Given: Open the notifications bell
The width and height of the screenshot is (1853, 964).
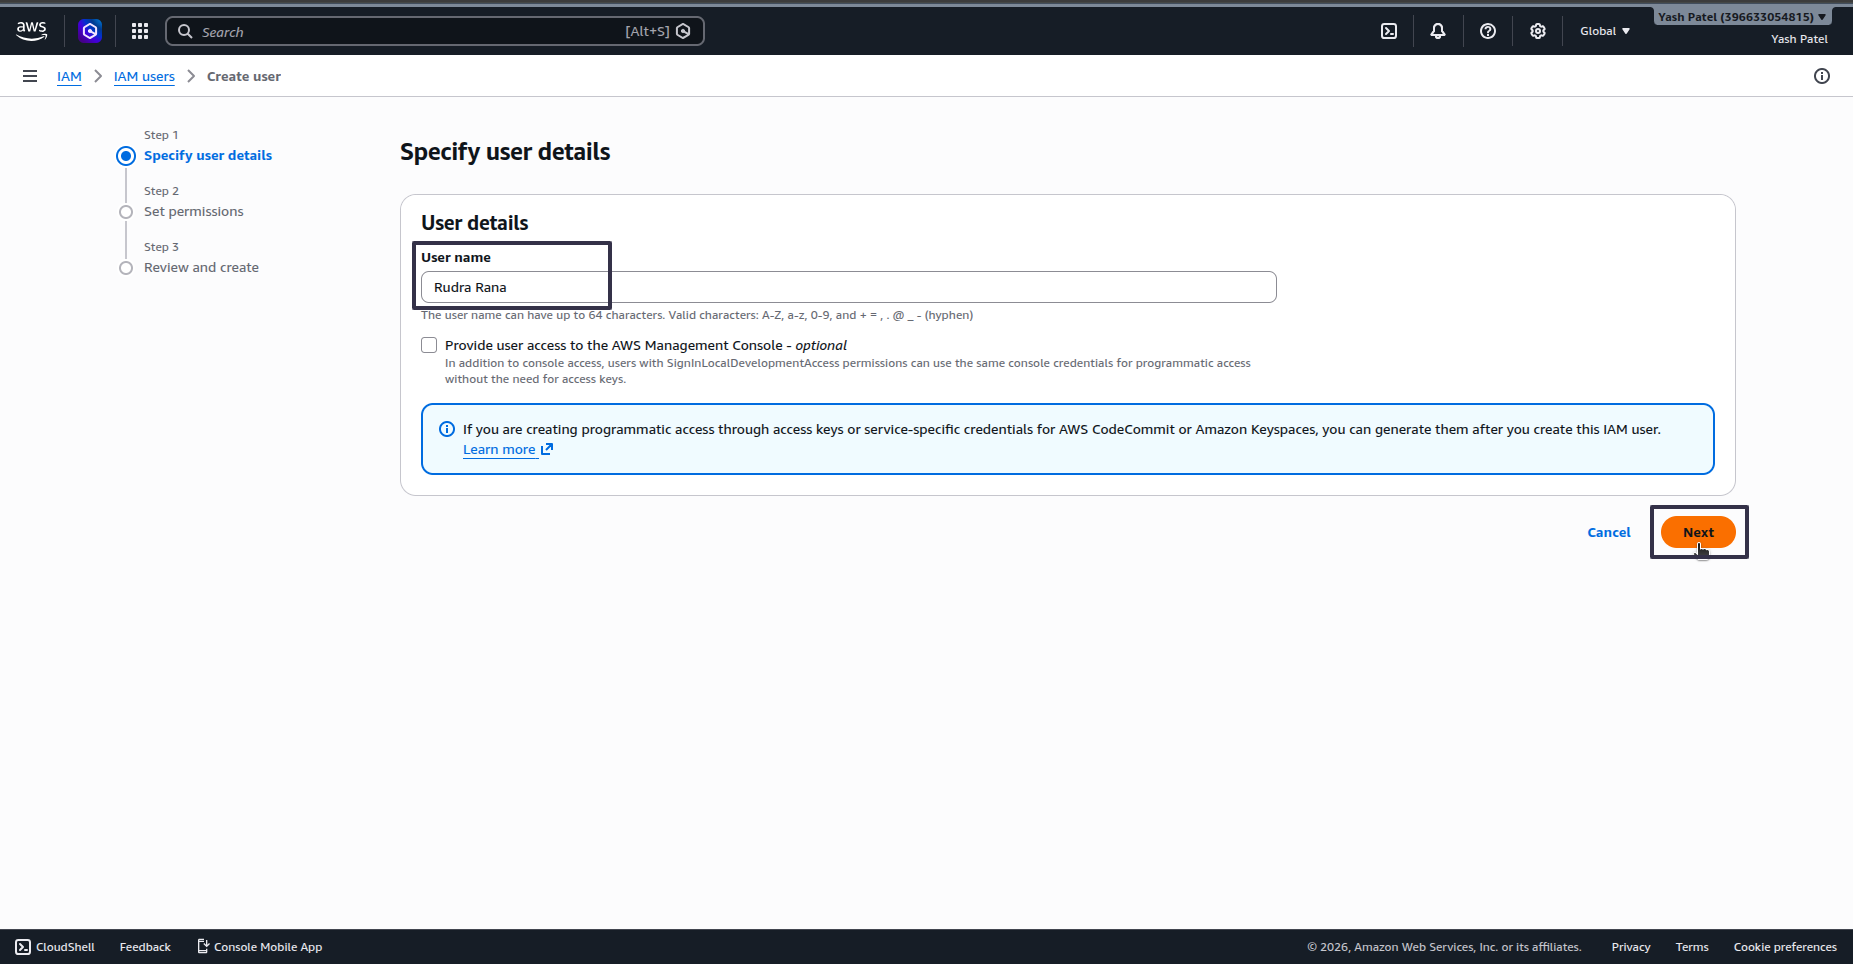Looking at the screenshot, I should click(x=1438, y=31).
